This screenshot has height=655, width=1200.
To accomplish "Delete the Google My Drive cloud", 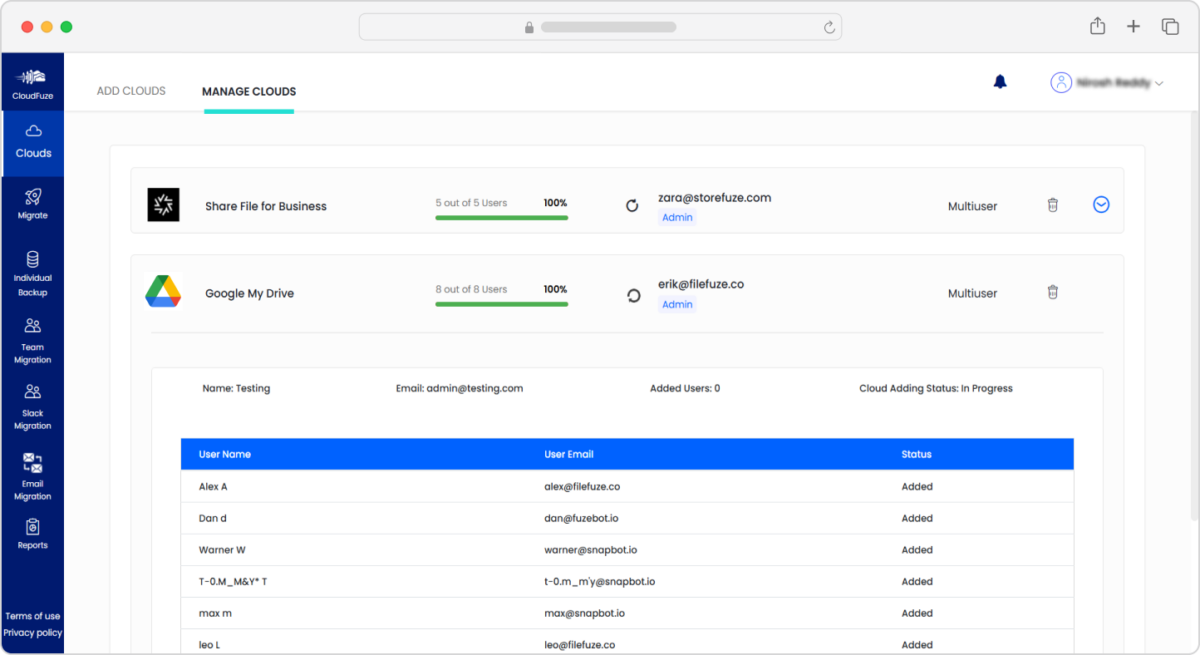I will coord(1052,292).
